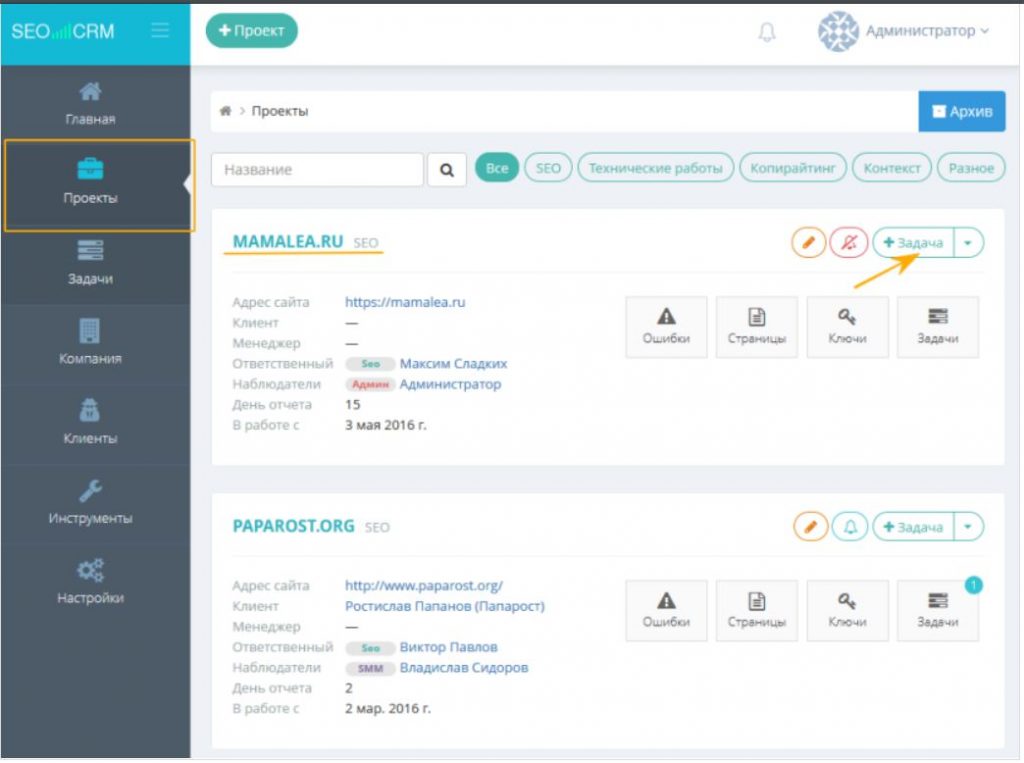Open Задачи tile for PAPAROST.ORG
The image size is (1024, 763).
pos(938,610)
